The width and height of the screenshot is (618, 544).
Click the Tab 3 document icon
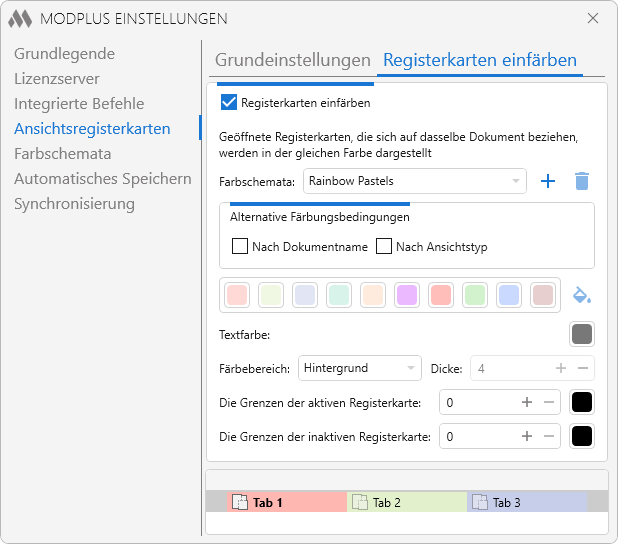[480, 502]
